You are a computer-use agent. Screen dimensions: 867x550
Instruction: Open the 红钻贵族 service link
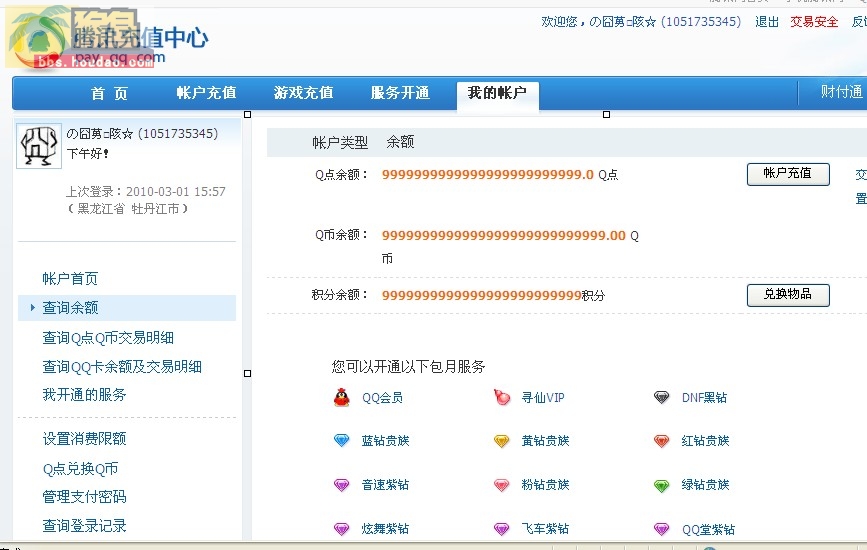click(705, 441)
